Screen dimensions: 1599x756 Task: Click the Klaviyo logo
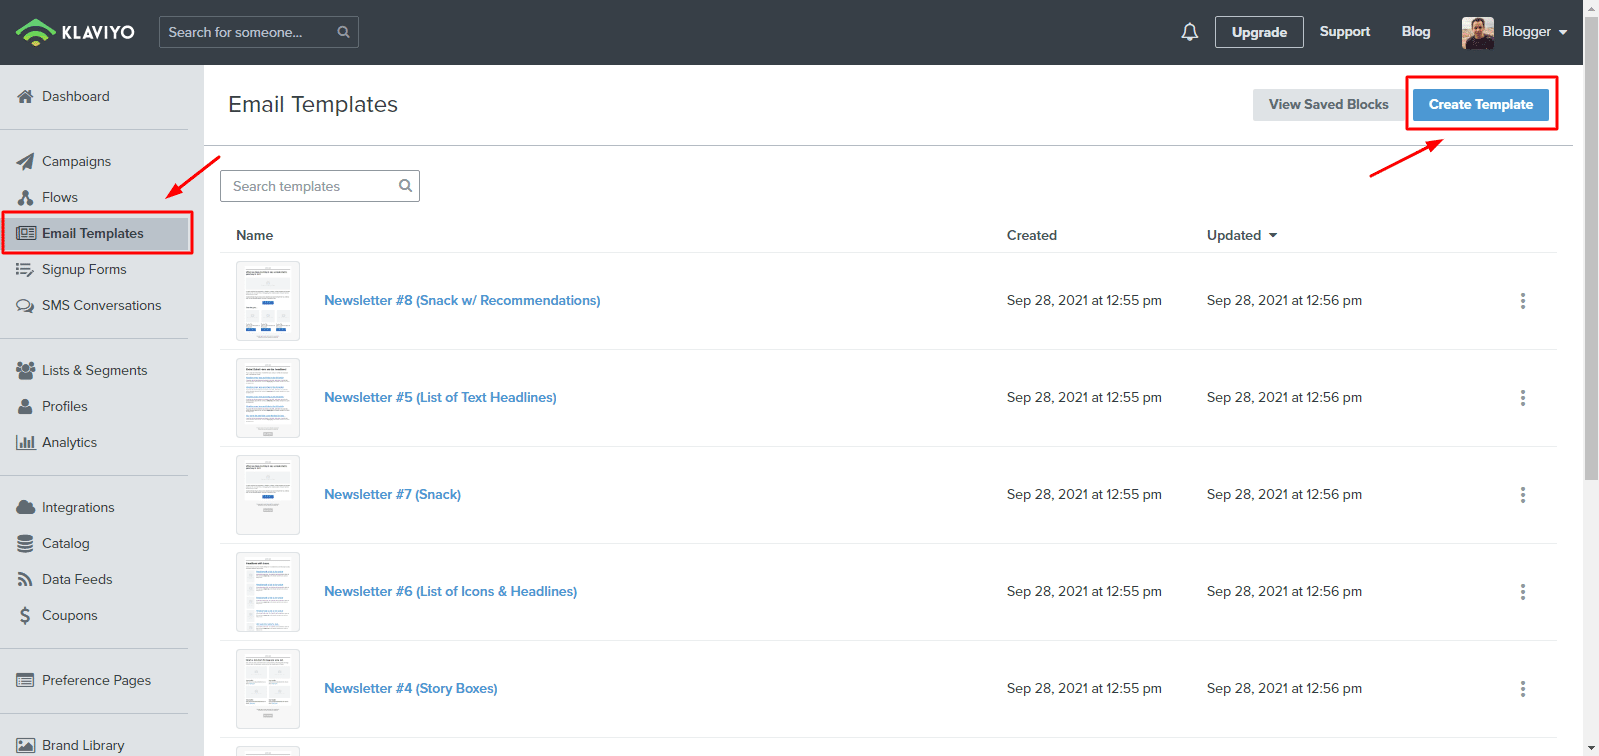tap(76, 32)
